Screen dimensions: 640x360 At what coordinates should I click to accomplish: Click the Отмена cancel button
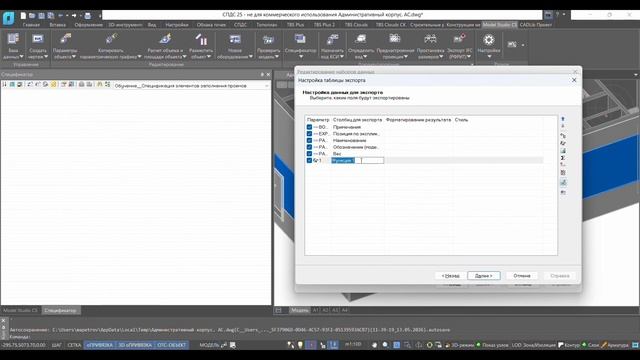[522, 276]
